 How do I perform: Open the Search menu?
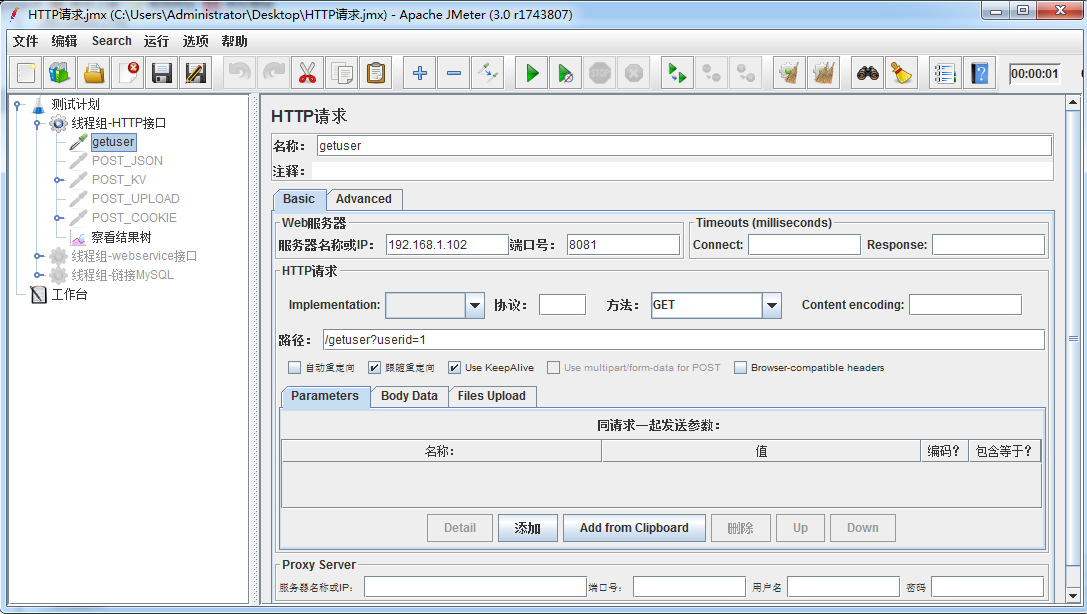pos(112,41)
